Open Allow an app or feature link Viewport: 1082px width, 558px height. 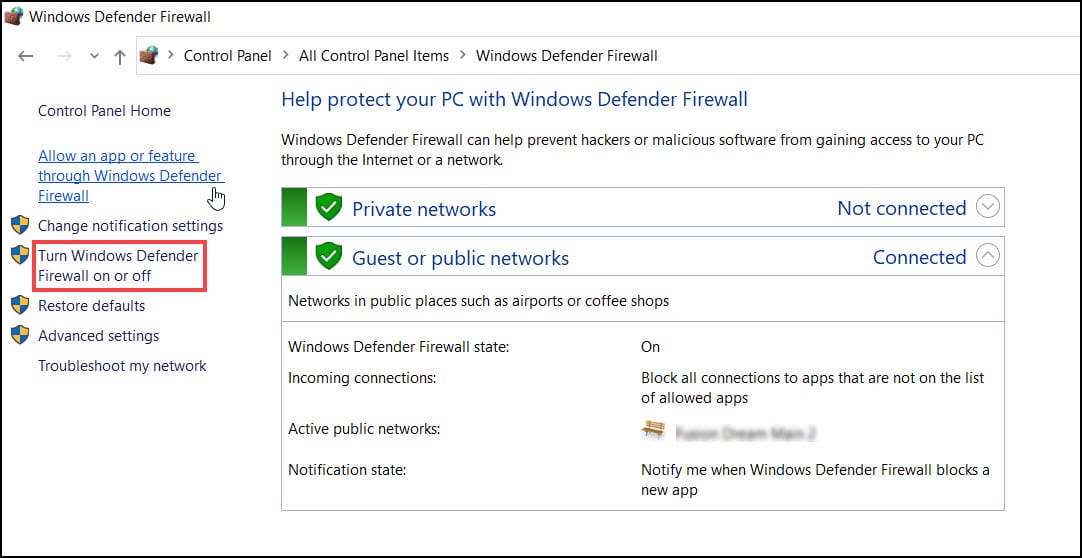tap(131, 176)
